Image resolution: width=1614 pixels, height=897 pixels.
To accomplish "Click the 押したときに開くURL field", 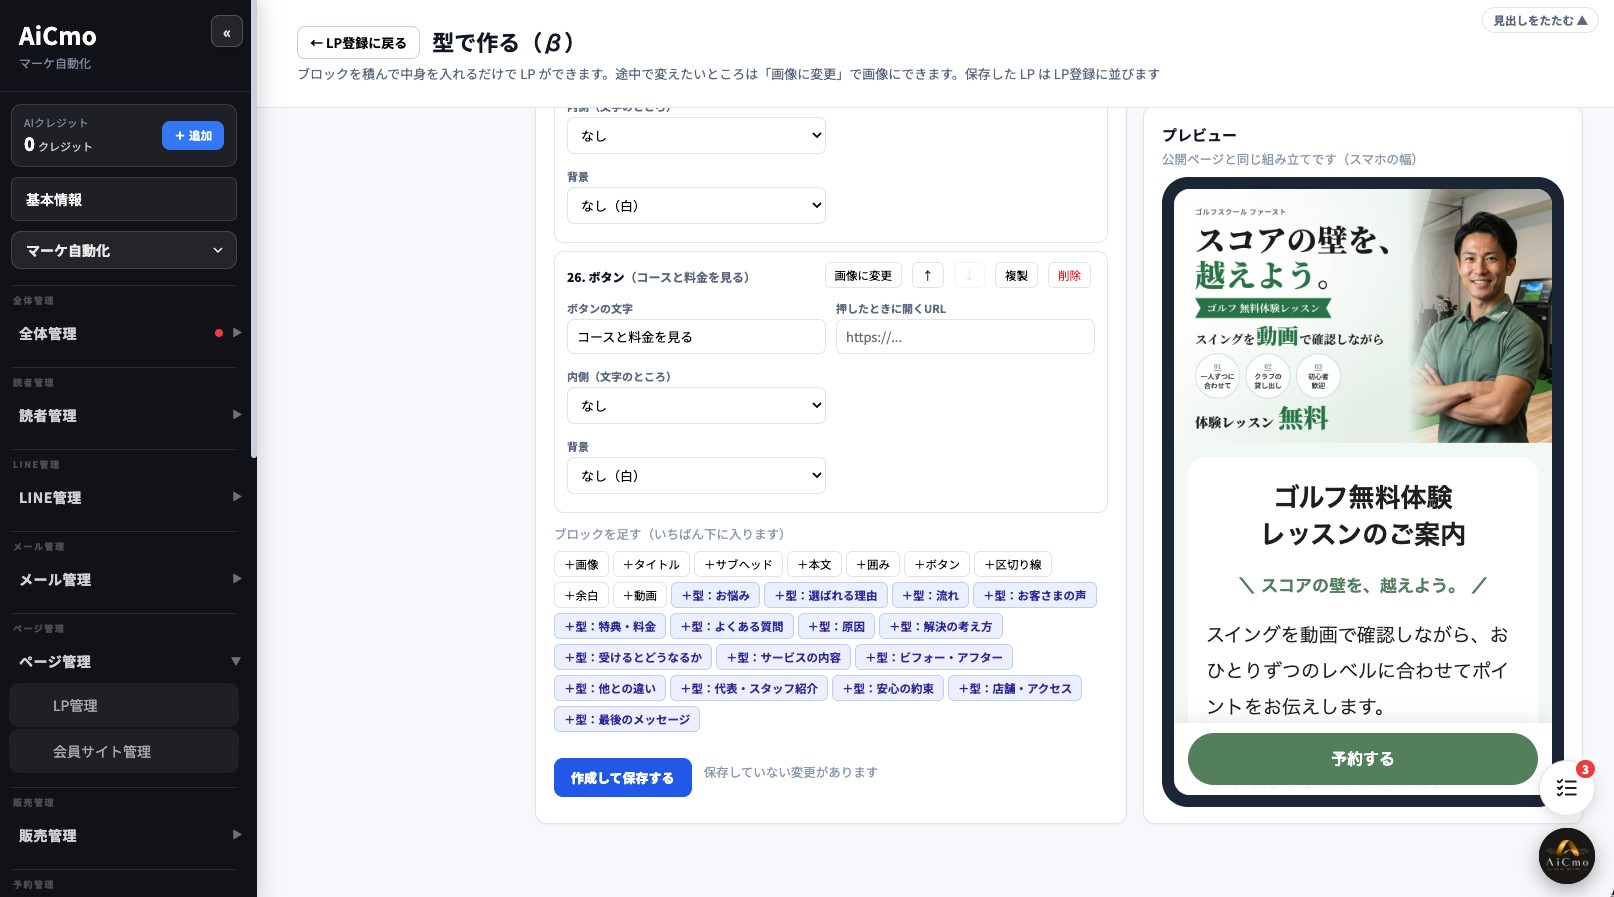I will [x=965, y=337].
